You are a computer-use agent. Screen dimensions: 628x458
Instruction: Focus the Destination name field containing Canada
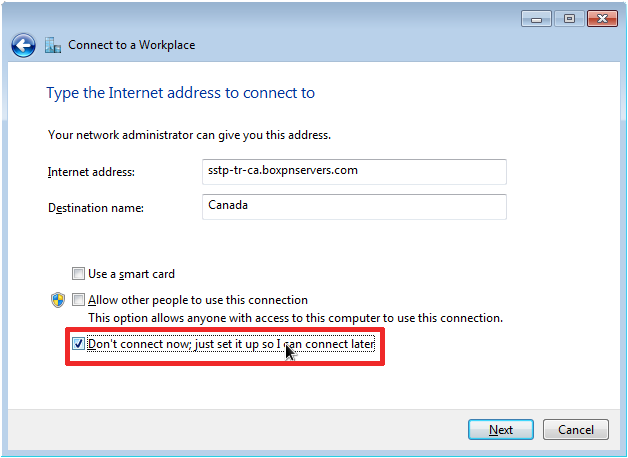pos(354,207)
